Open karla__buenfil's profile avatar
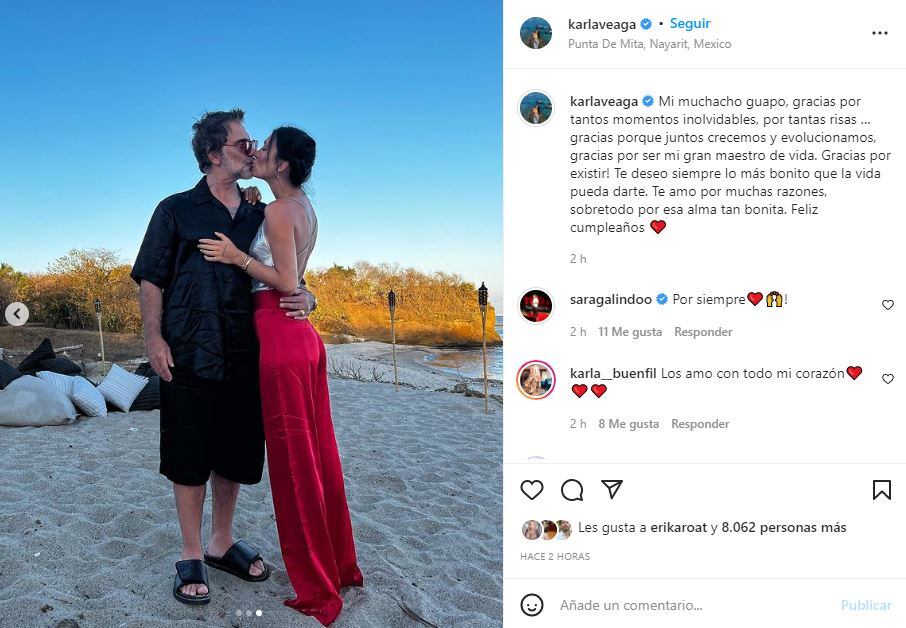906x628 pixels. [536, 380]
